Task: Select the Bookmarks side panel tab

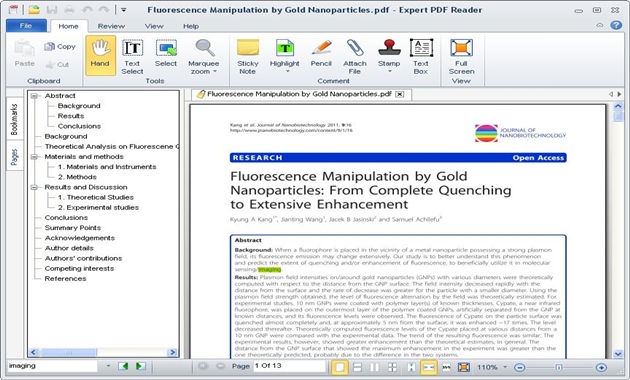Action: (x=15, y=119)
